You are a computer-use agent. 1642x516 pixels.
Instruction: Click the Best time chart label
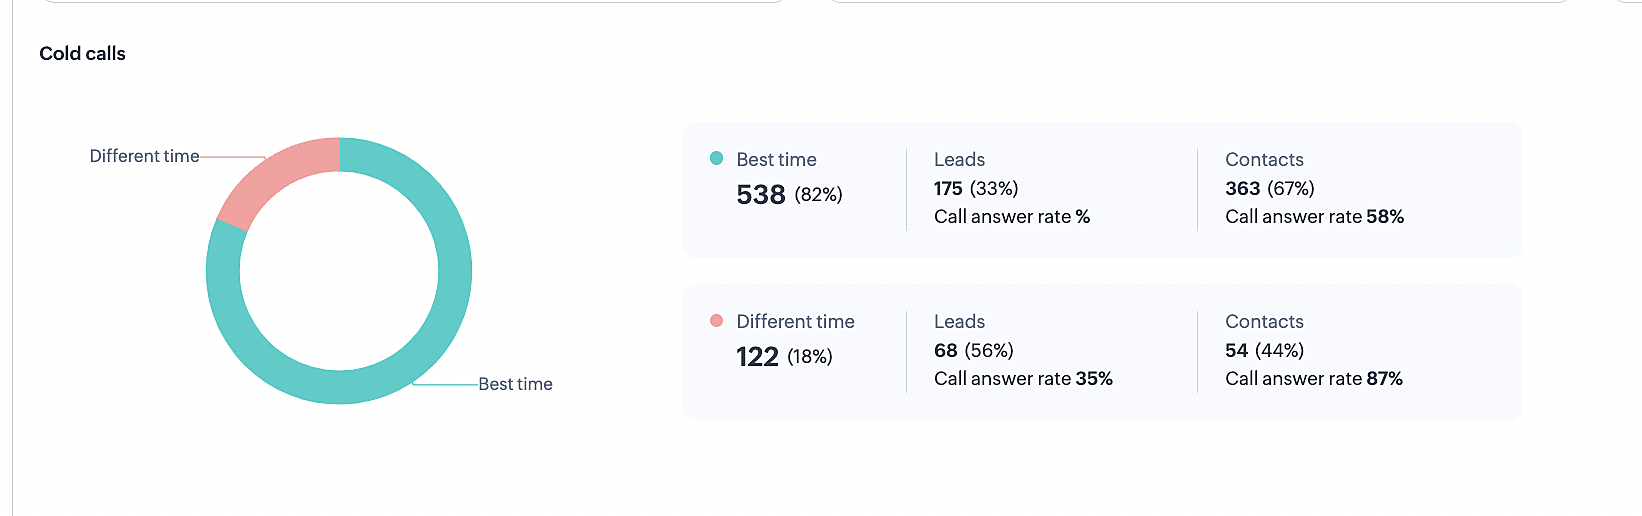coord(515,384)
